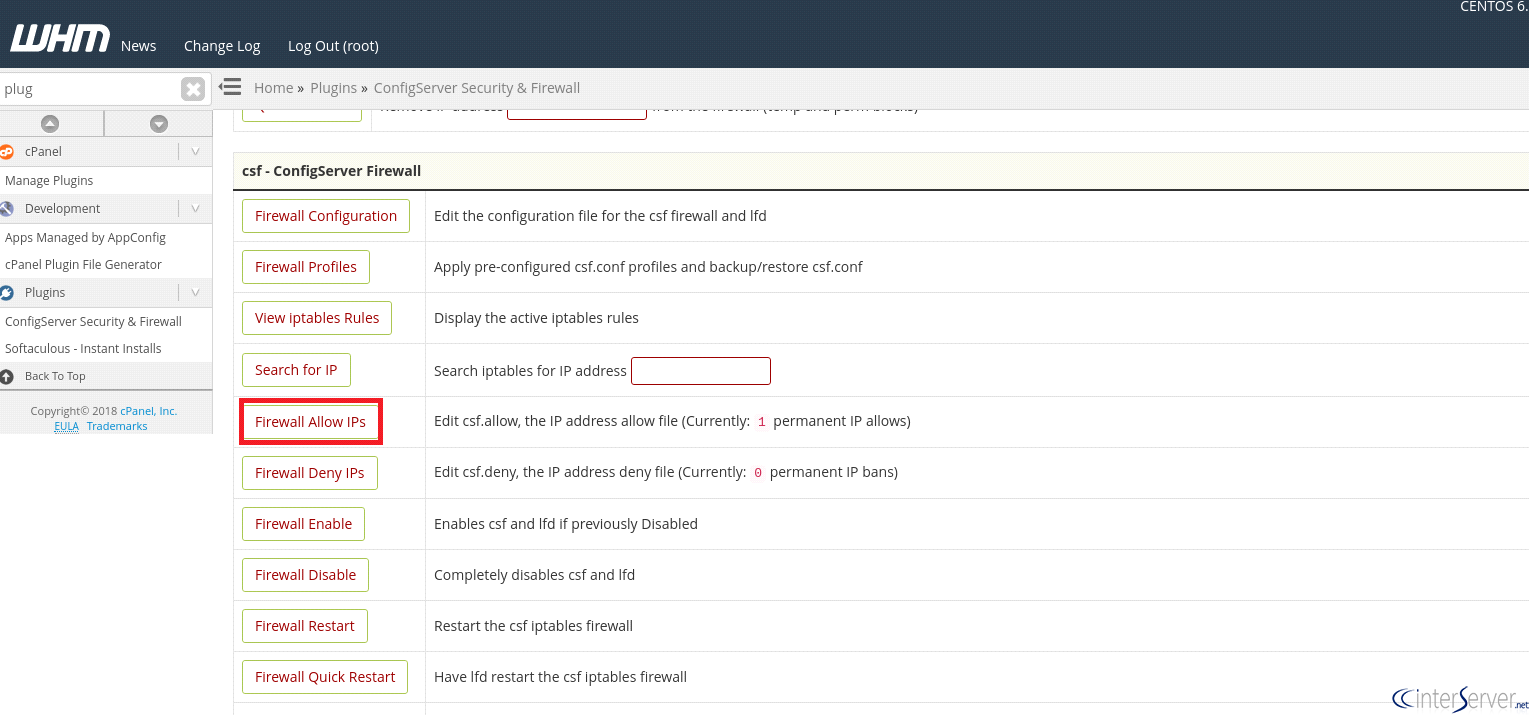Click the Back To Top link text
Viewport: 1529px width, 715px height.
point(55,377)
